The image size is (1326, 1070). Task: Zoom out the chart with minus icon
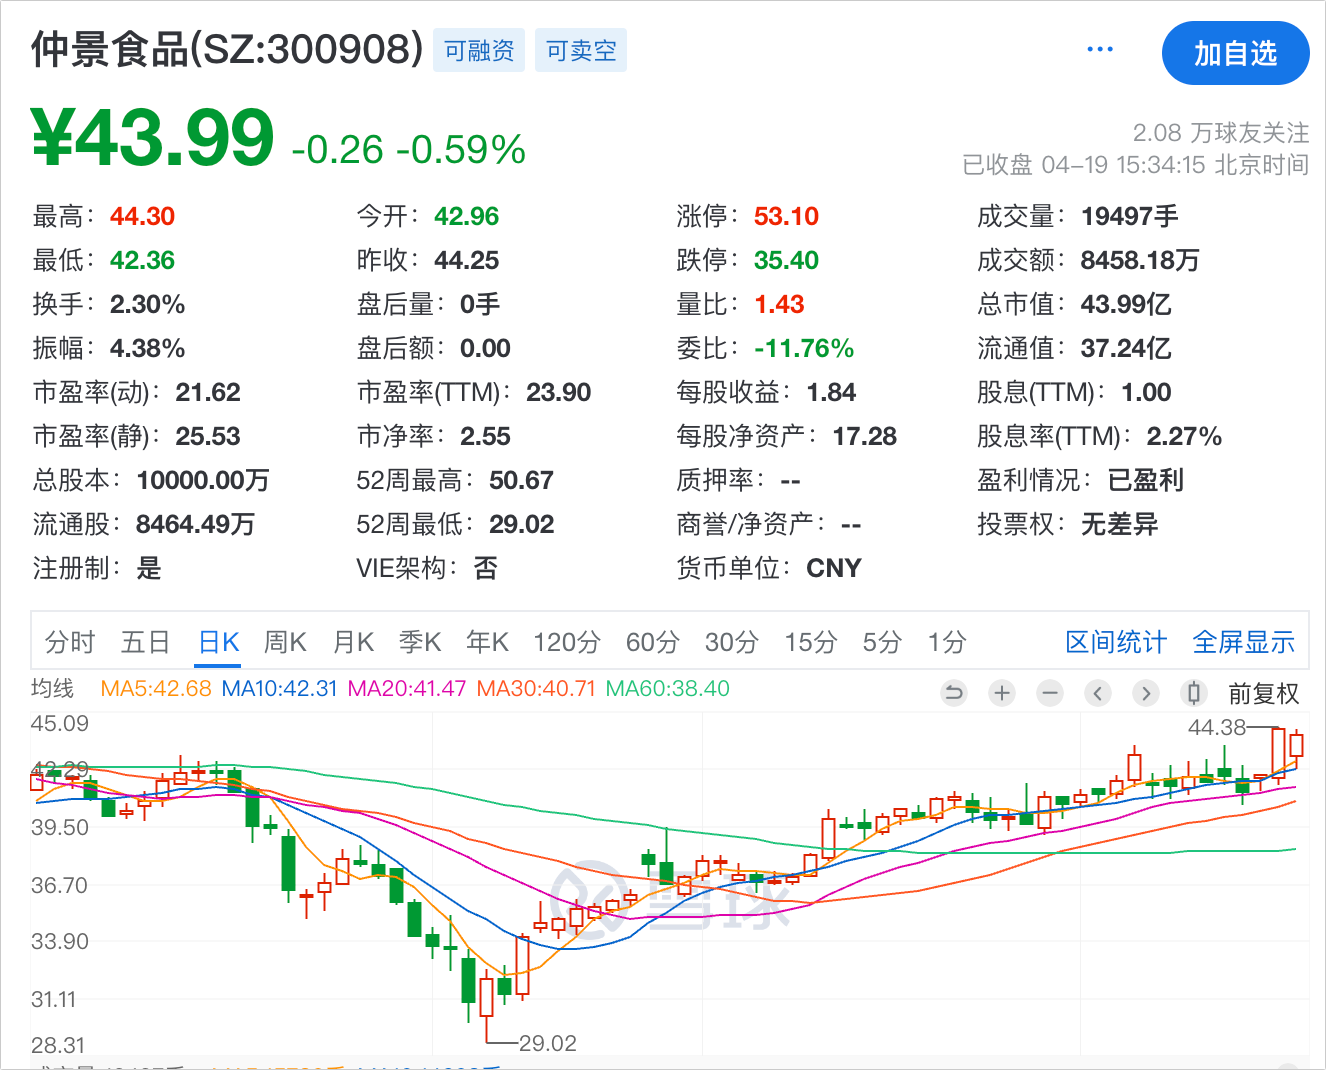point(1050,693)
